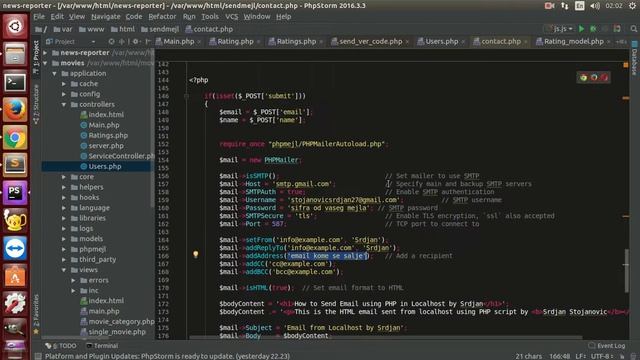This screenshot has height=360, width=640.
Task: Open the Refactor menu
Action: (162, 17)
